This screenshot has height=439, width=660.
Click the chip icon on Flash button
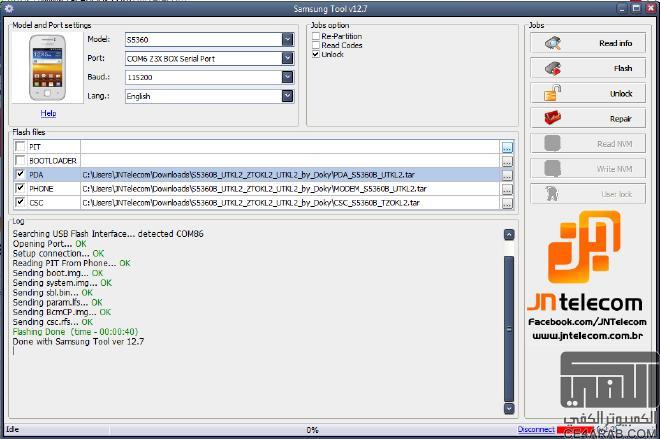coord(553,68)
